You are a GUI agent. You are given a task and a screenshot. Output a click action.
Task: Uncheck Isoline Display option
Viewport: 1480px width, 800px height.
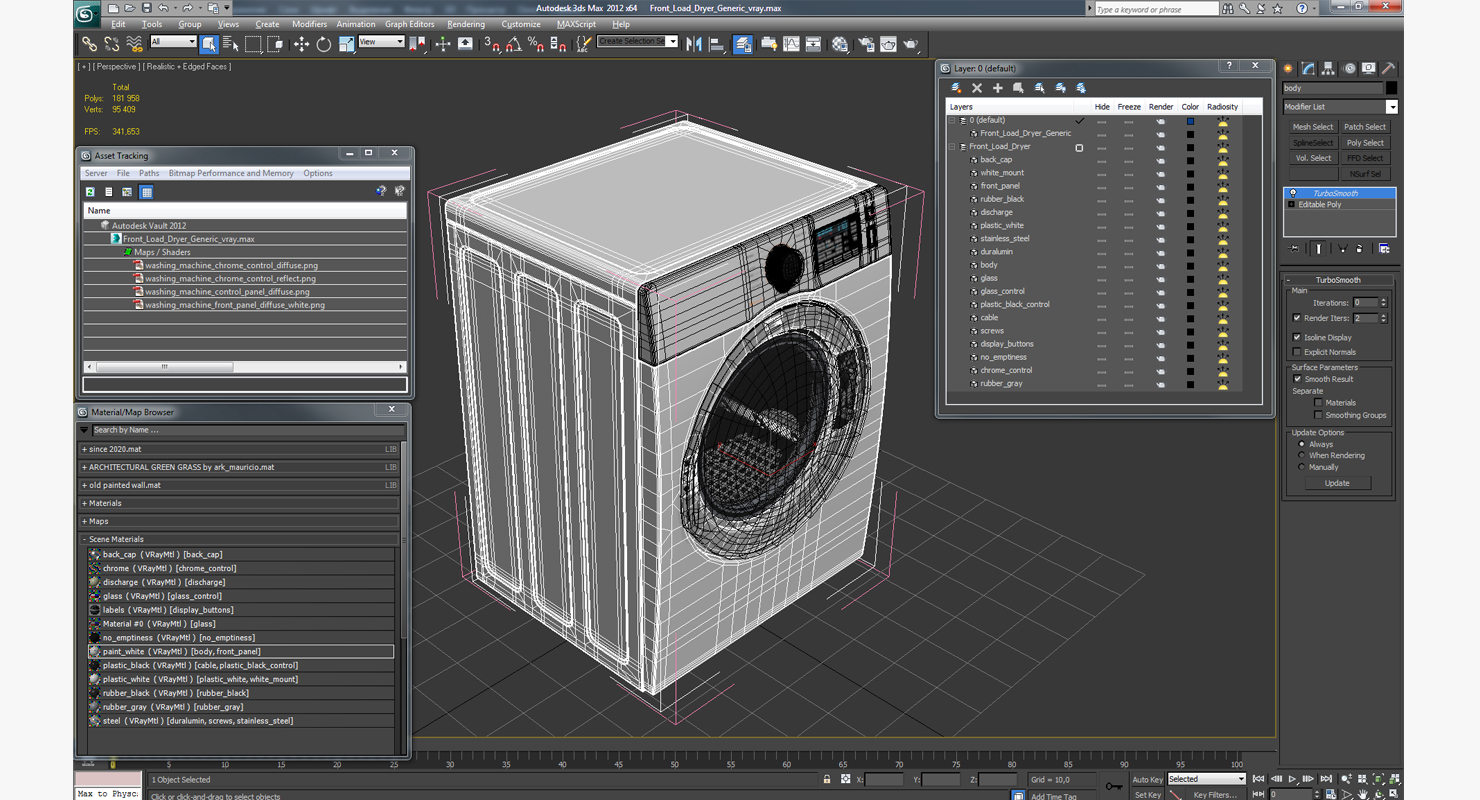point(1297,337)
